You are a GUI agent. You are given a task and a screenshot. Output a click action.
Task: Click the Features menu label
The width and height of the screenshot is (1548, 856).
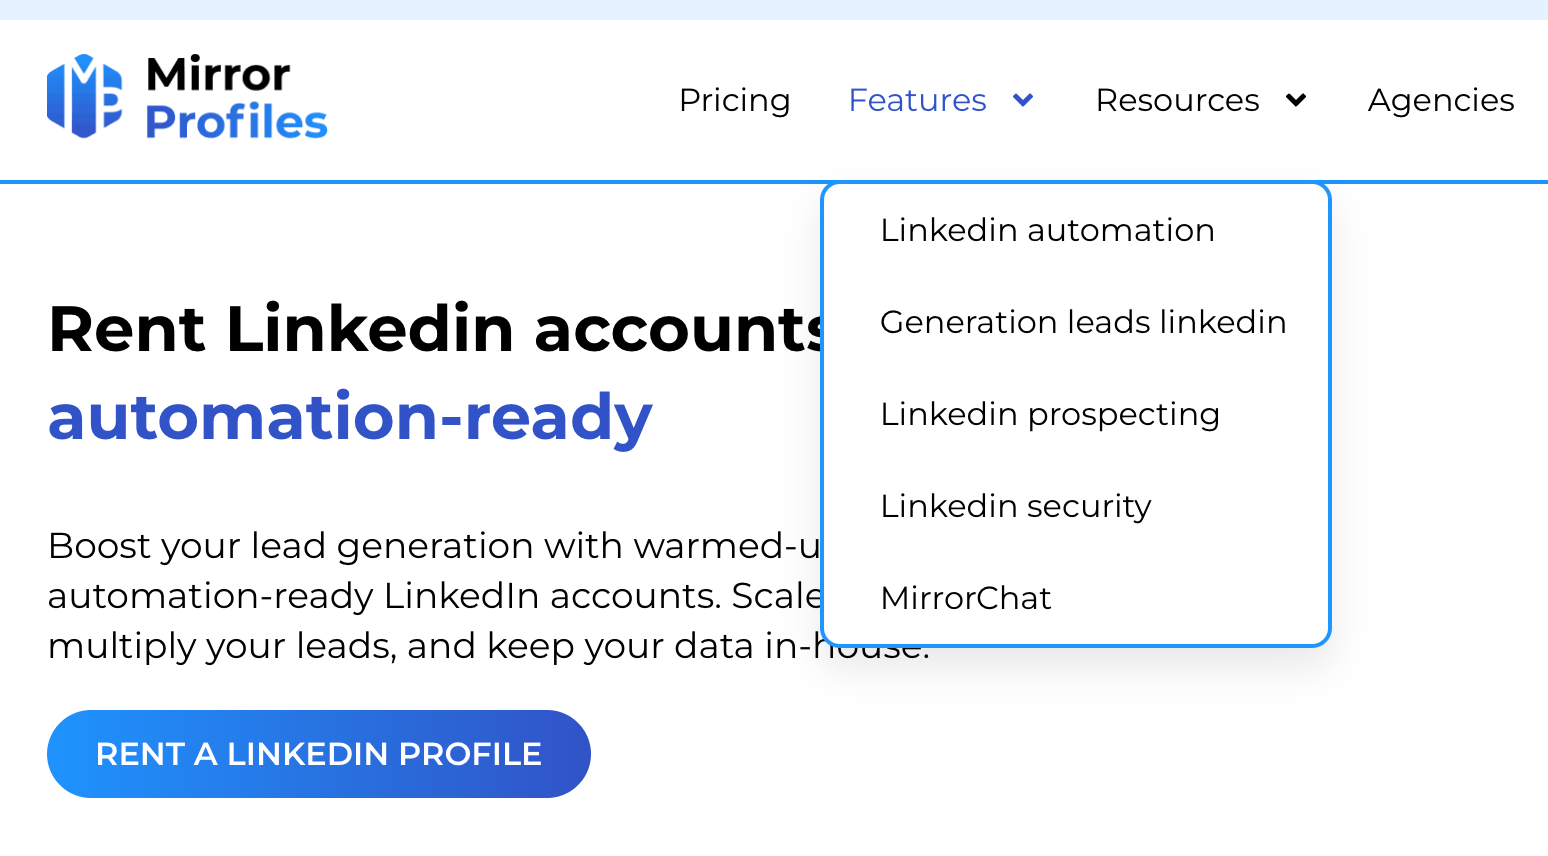pos(917,100)
